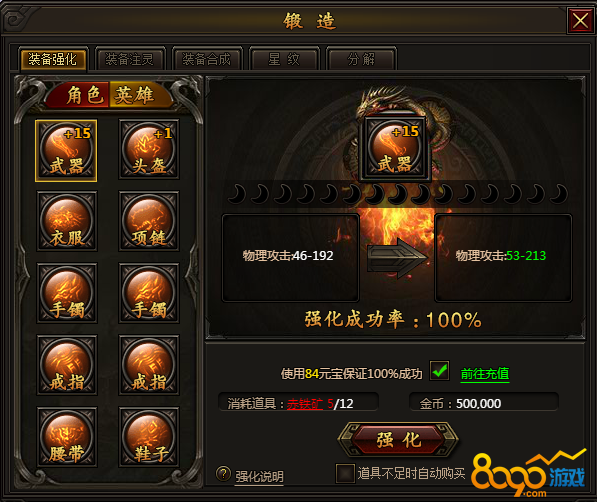Switch to the 星纹 tab
Viewport: 597px width, 502px height.
click(284, 59)
